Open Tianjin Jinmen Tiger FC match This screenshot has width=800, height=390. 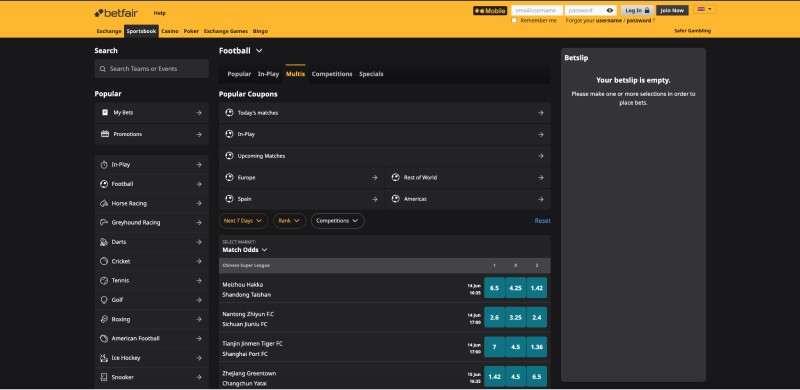pyautogui.click(x=252, y=344)
